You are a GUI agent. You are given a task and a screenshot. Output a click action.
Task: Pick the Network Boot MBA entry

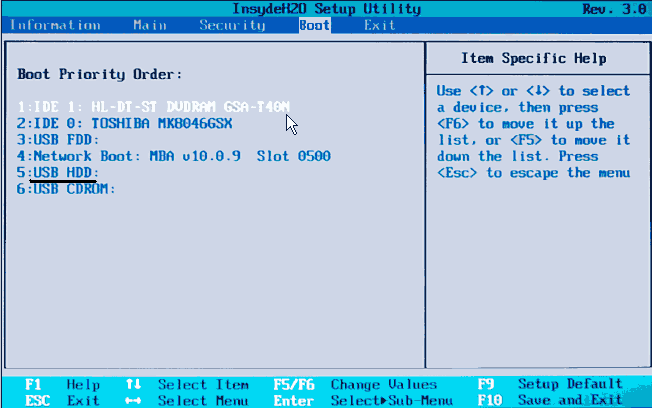[173, 156]
